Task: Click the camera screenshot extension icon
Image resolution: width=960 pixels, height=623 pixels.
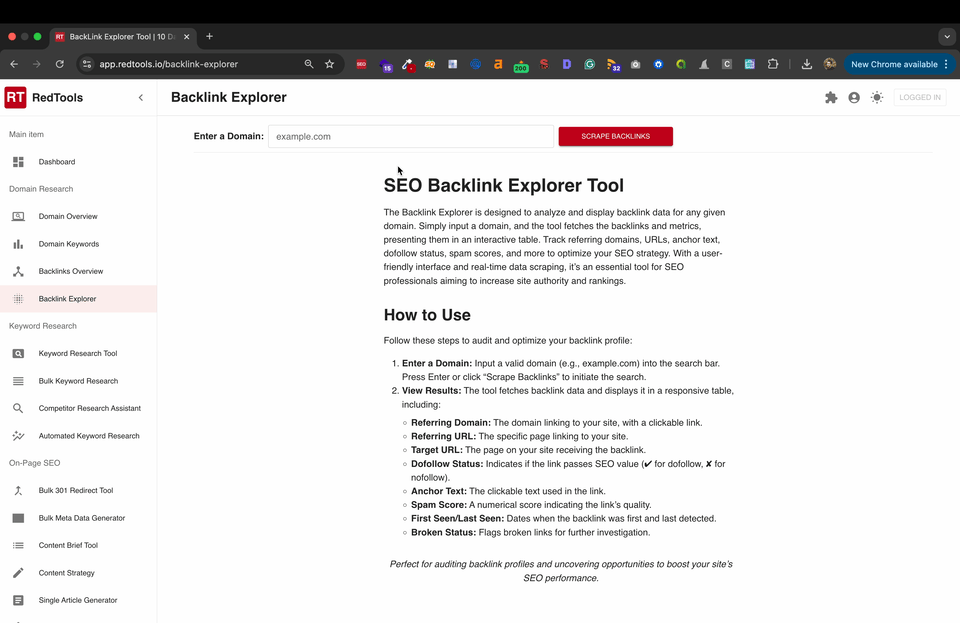Action: (x=636, y=64)
